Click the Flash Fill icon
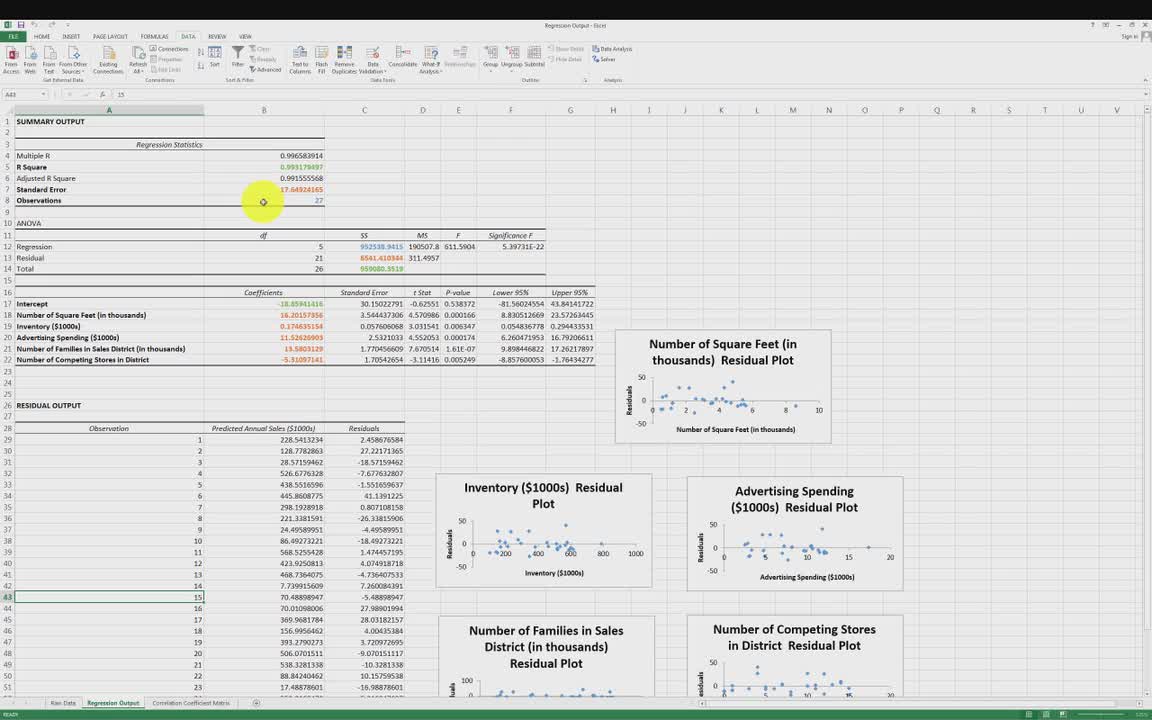The width and height of the screenshot is (1152, 720). 322,57
